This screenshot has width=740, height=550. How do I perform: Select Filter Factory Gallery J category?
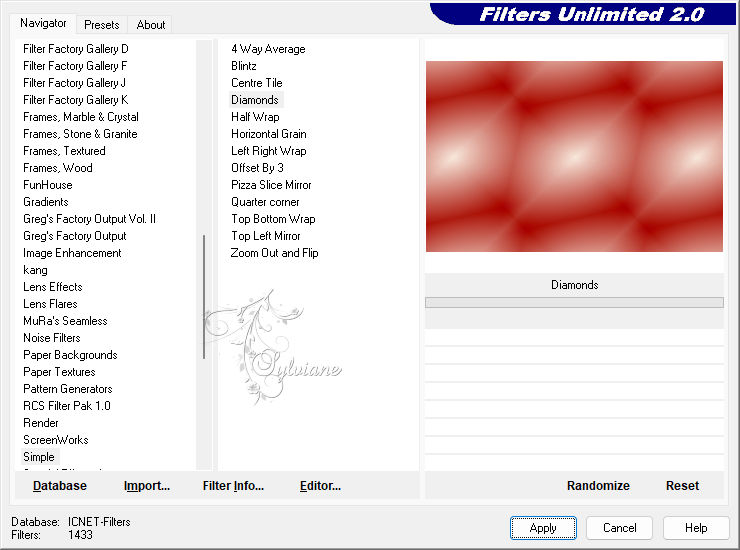[x=74, y=83]
